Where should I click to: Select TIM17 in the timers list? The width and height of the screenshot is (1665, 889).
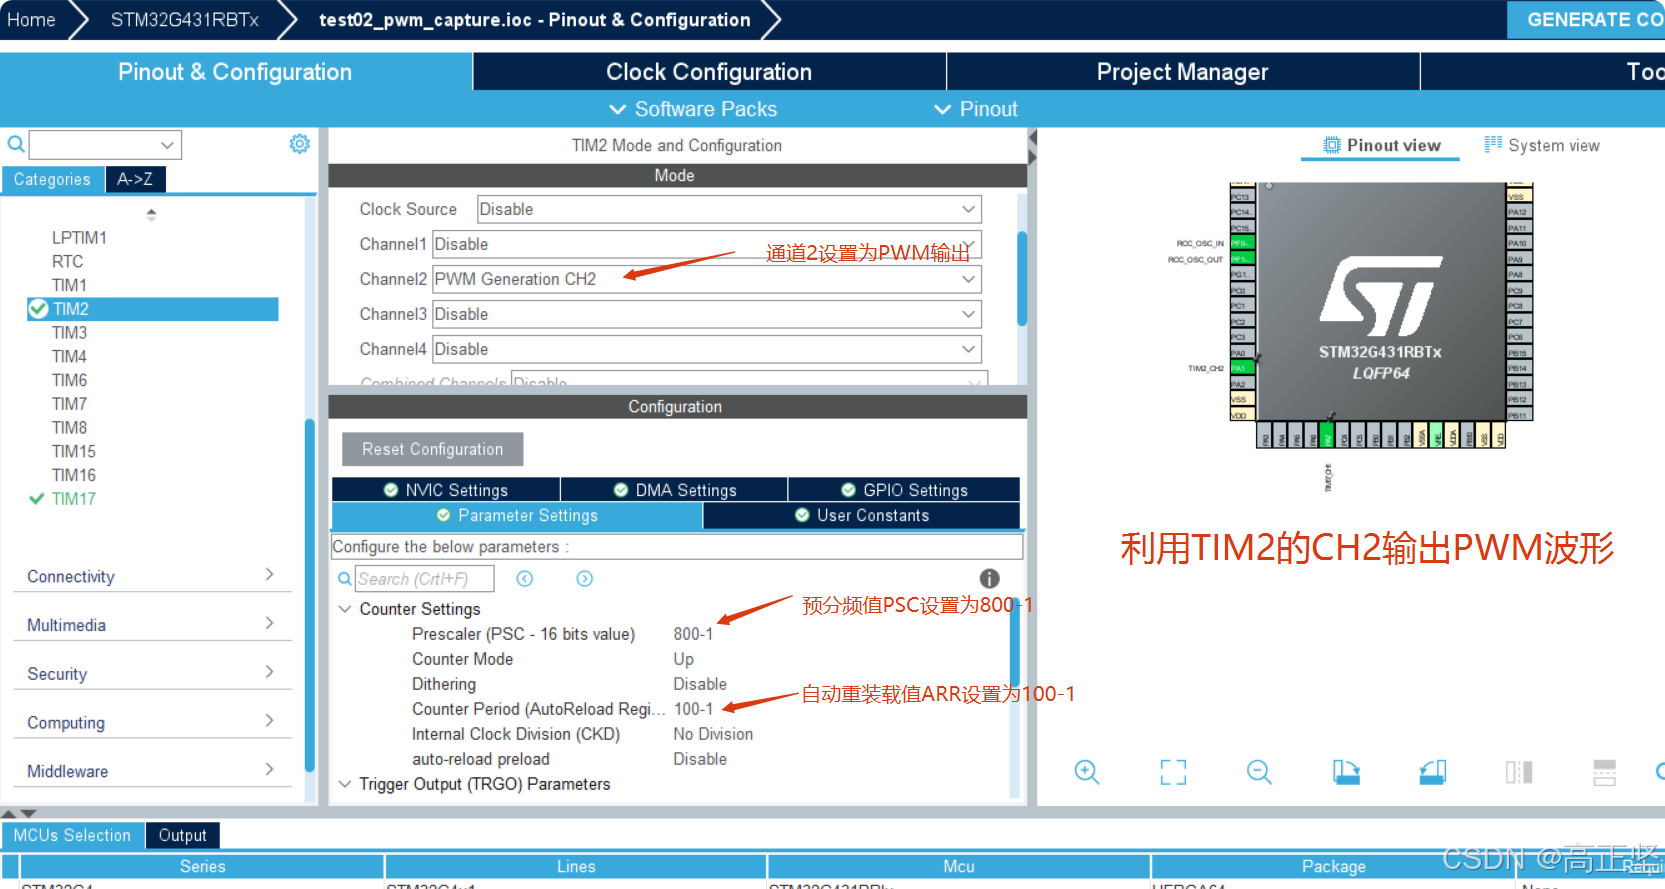[x=74, y=499]
